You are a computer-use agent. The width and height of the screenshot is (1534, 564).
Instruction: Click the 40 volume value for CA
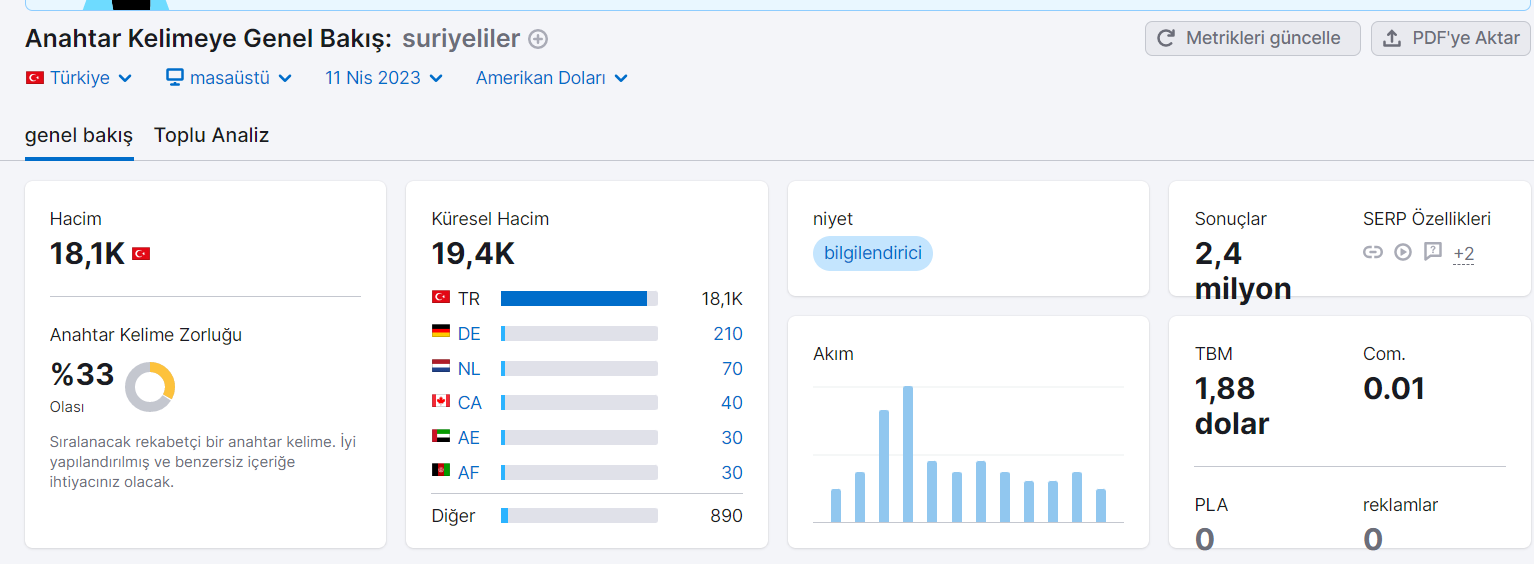(x=732, y=403)
